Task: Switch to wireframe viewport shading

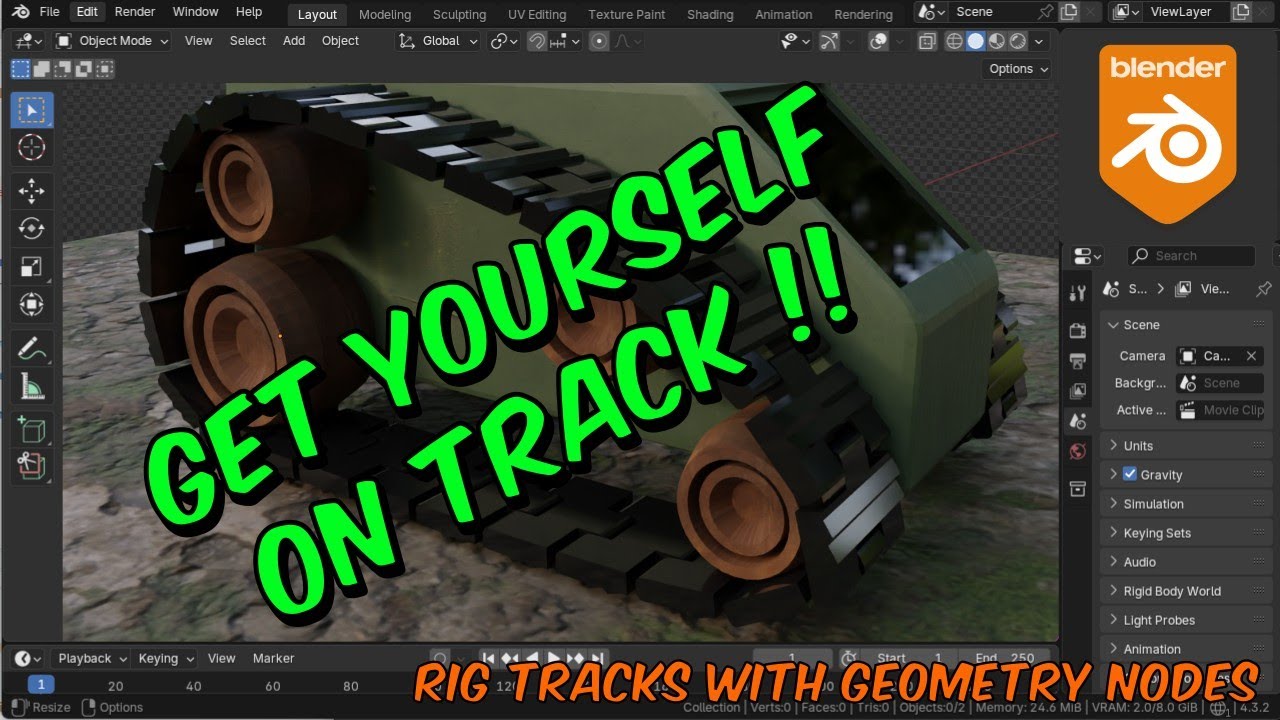Action: (x=954, y=41)
